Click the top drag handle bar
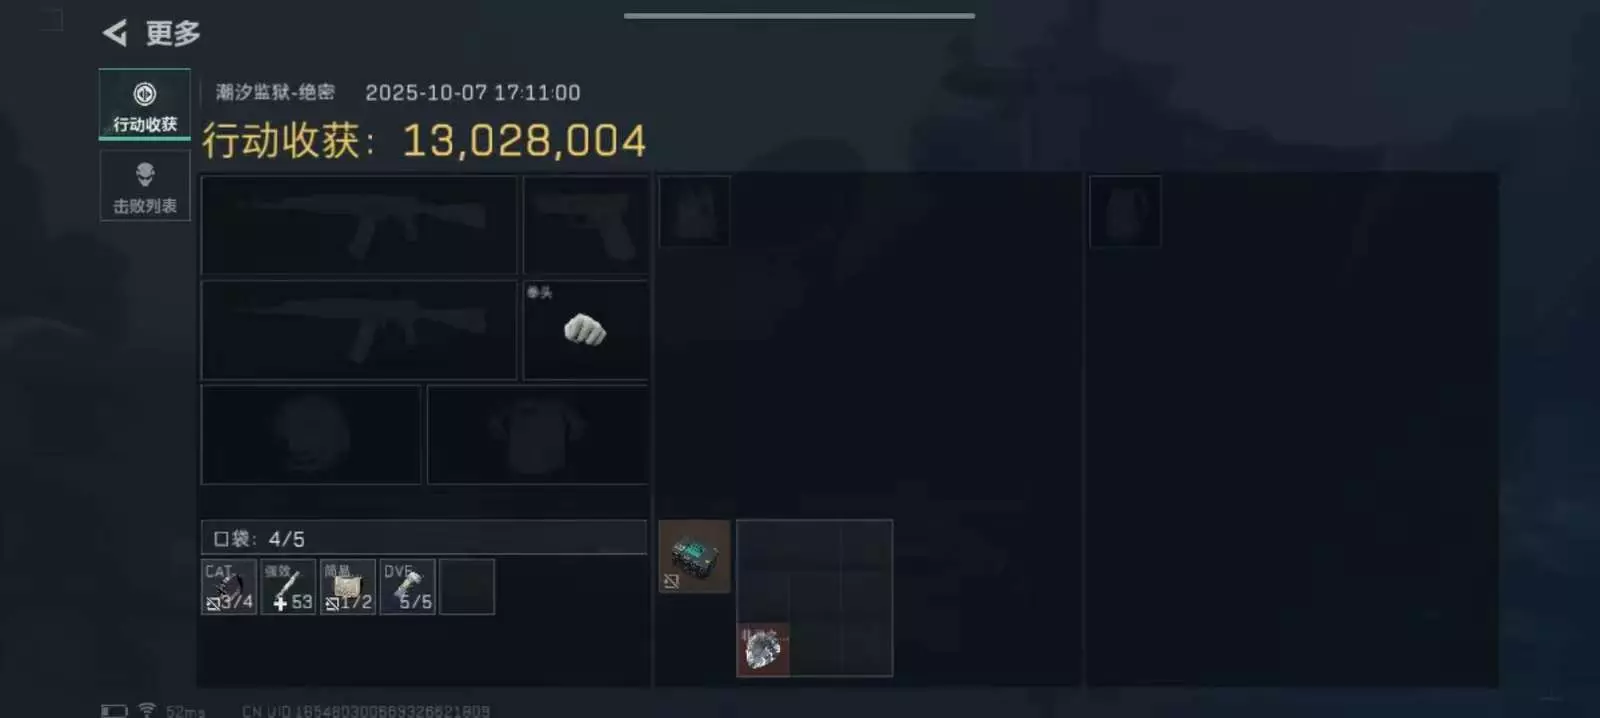Screen dimensions: 1600x718 799,16
